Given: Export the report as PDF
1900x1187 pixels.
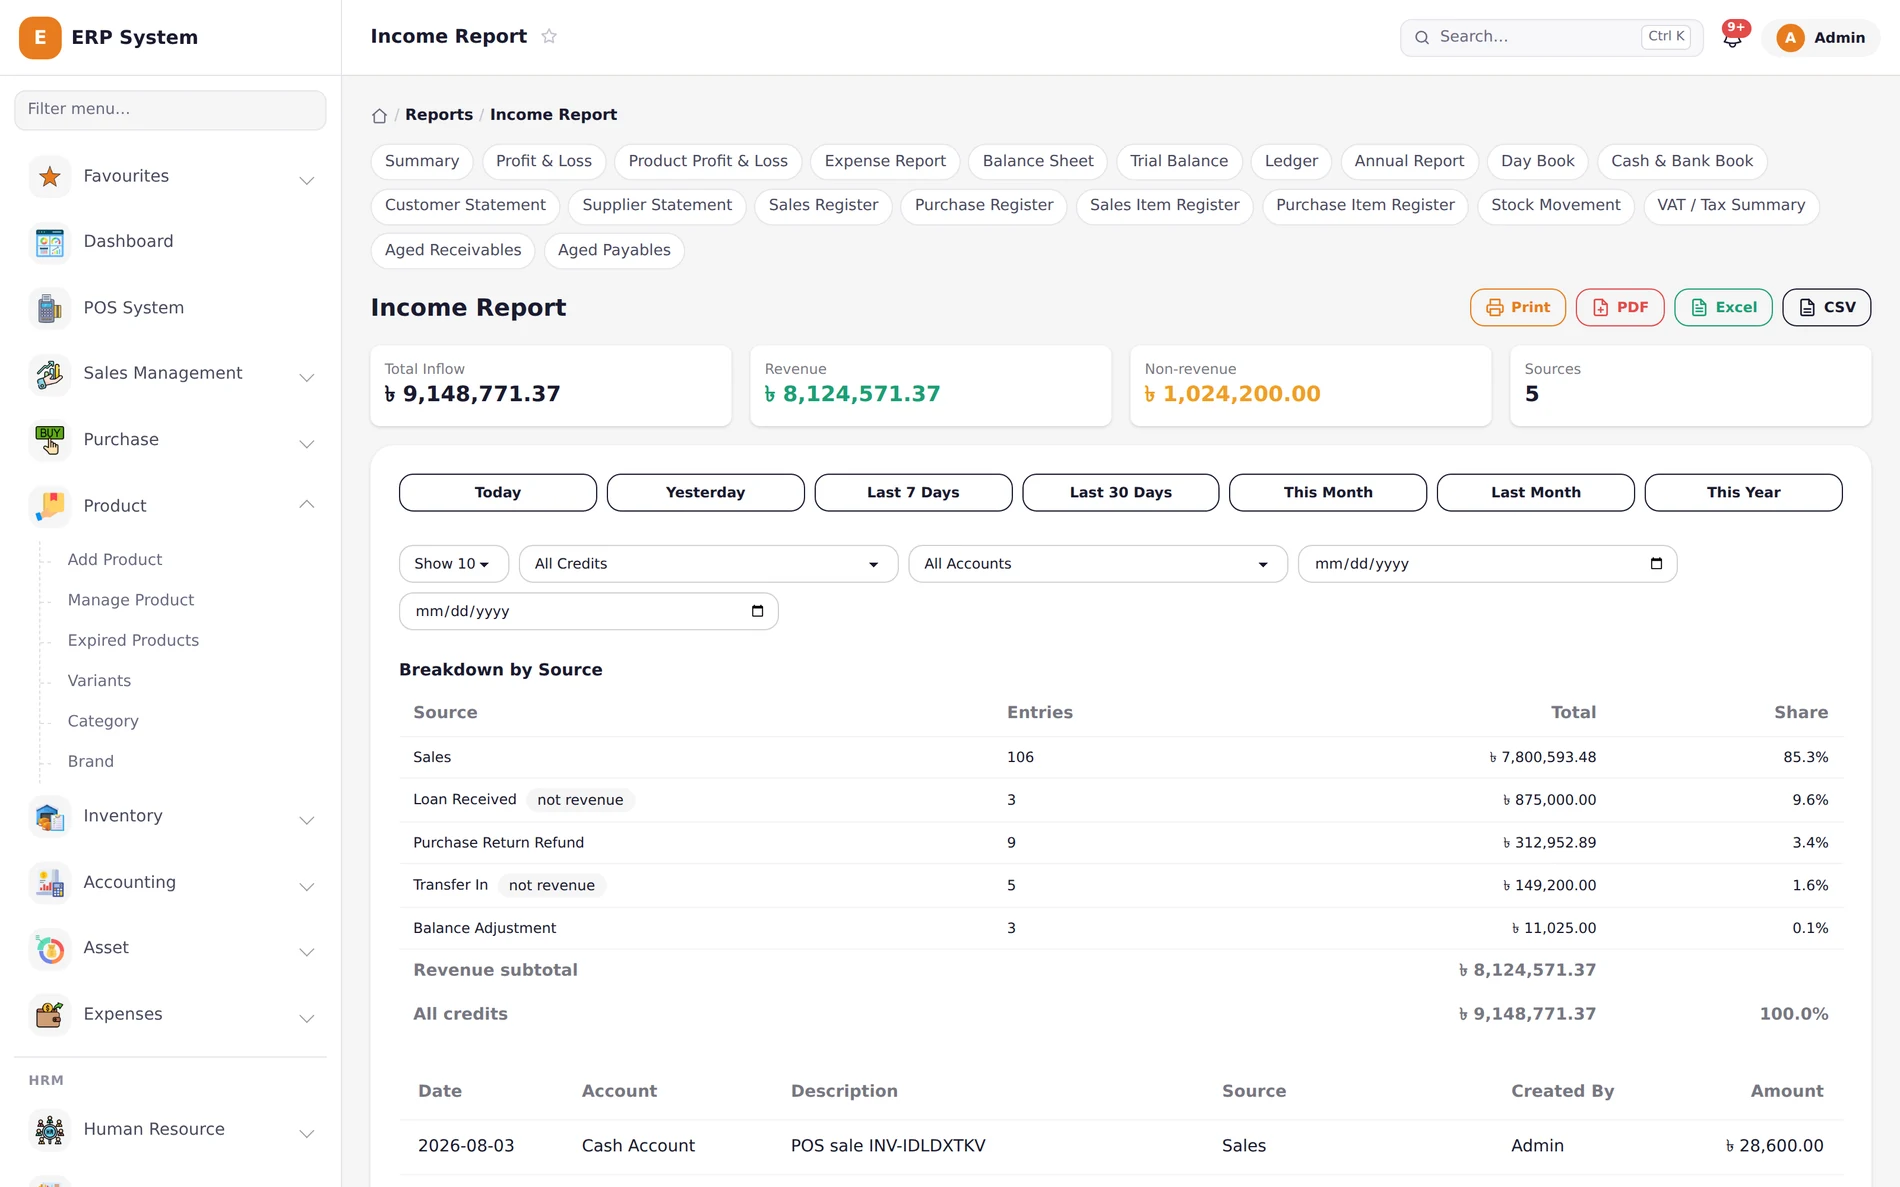Looking at the screenshot, I should [1620, 308].
